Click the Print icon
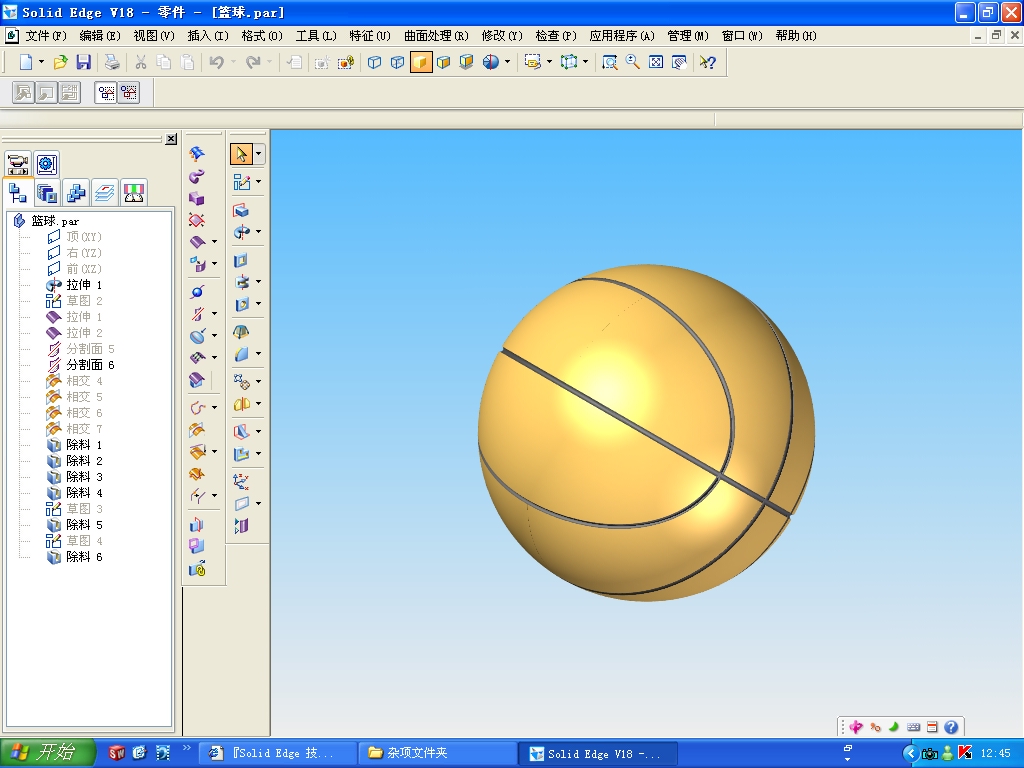This screenshot has width=1024, height=768. pos(112,62)
